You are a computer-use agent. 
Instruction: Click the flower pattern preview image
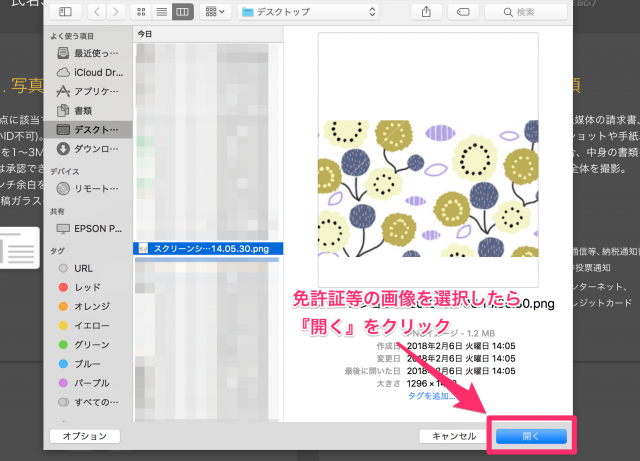tap(428, 188)
